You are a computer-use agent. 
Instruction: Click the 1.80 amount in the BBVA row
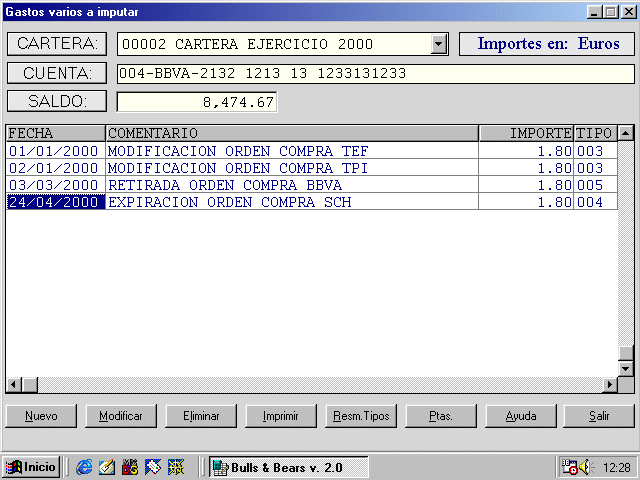tap(527, 185)
